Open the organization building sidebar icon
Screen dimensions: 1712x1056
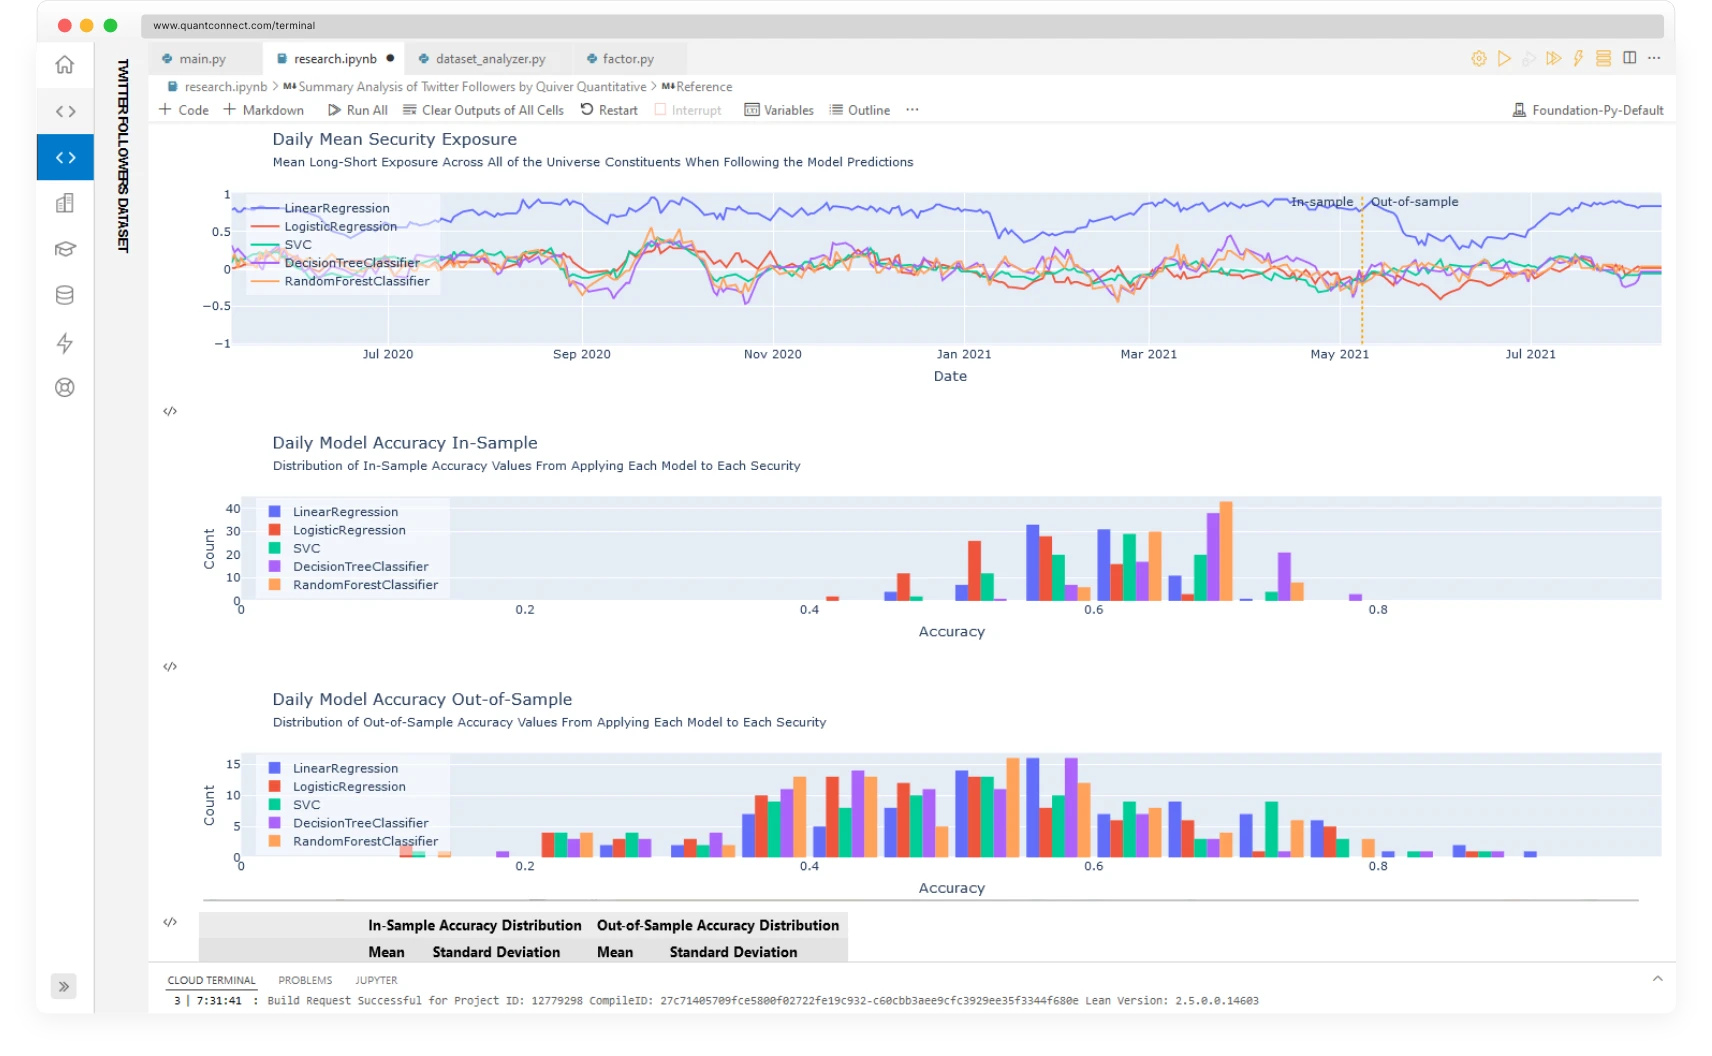pyautogui.click(x=65, y=203)
